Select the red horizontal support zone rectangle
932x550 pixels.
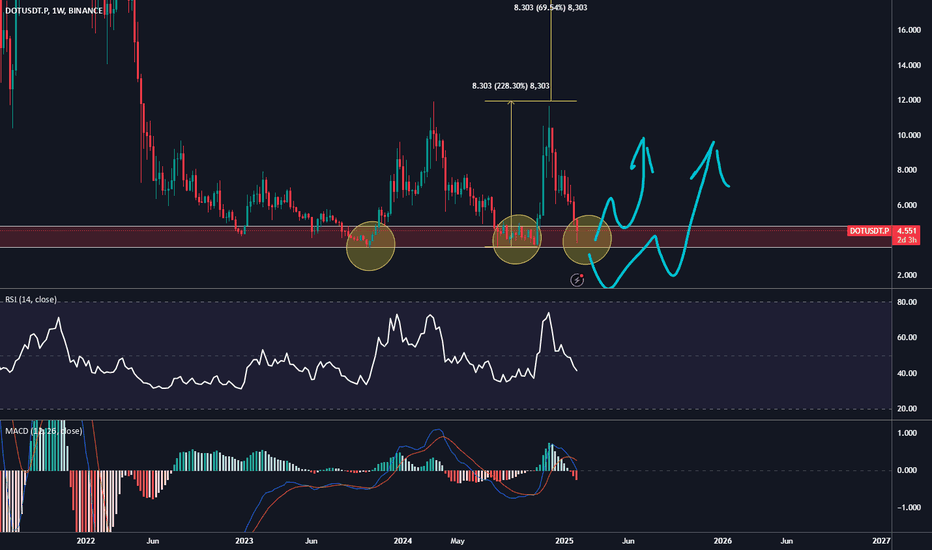[x=200, y=236]
